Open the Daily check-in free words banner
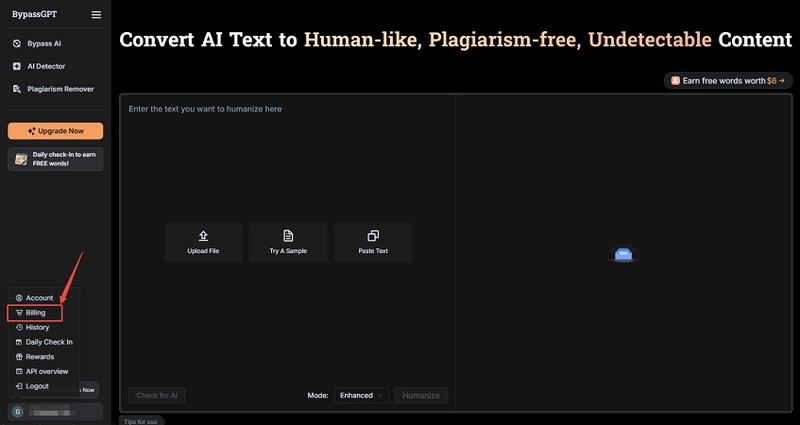Image resolution: width=800 pixels, height=425 pixels. point(55,159)
